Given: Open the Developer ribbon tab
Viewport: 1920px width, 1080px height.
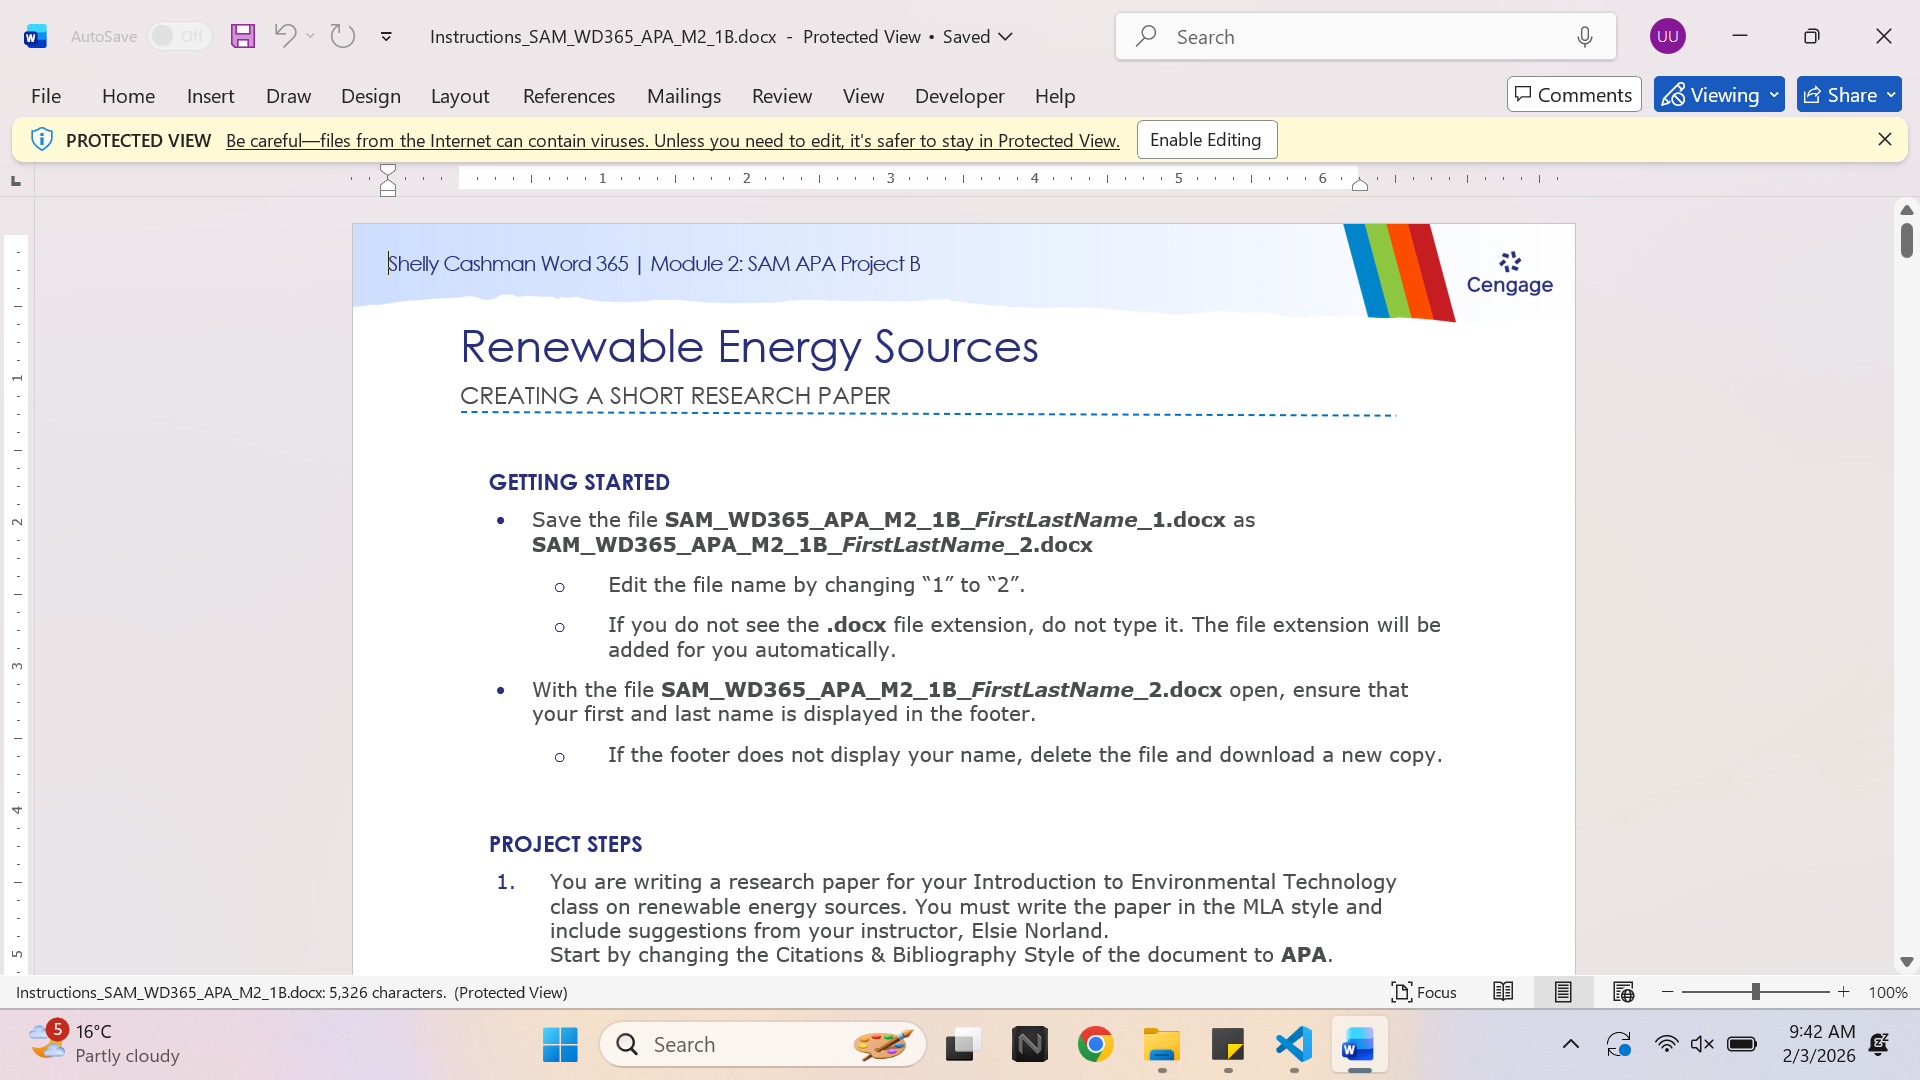Looking at the screenshot, I should point(960,96).
